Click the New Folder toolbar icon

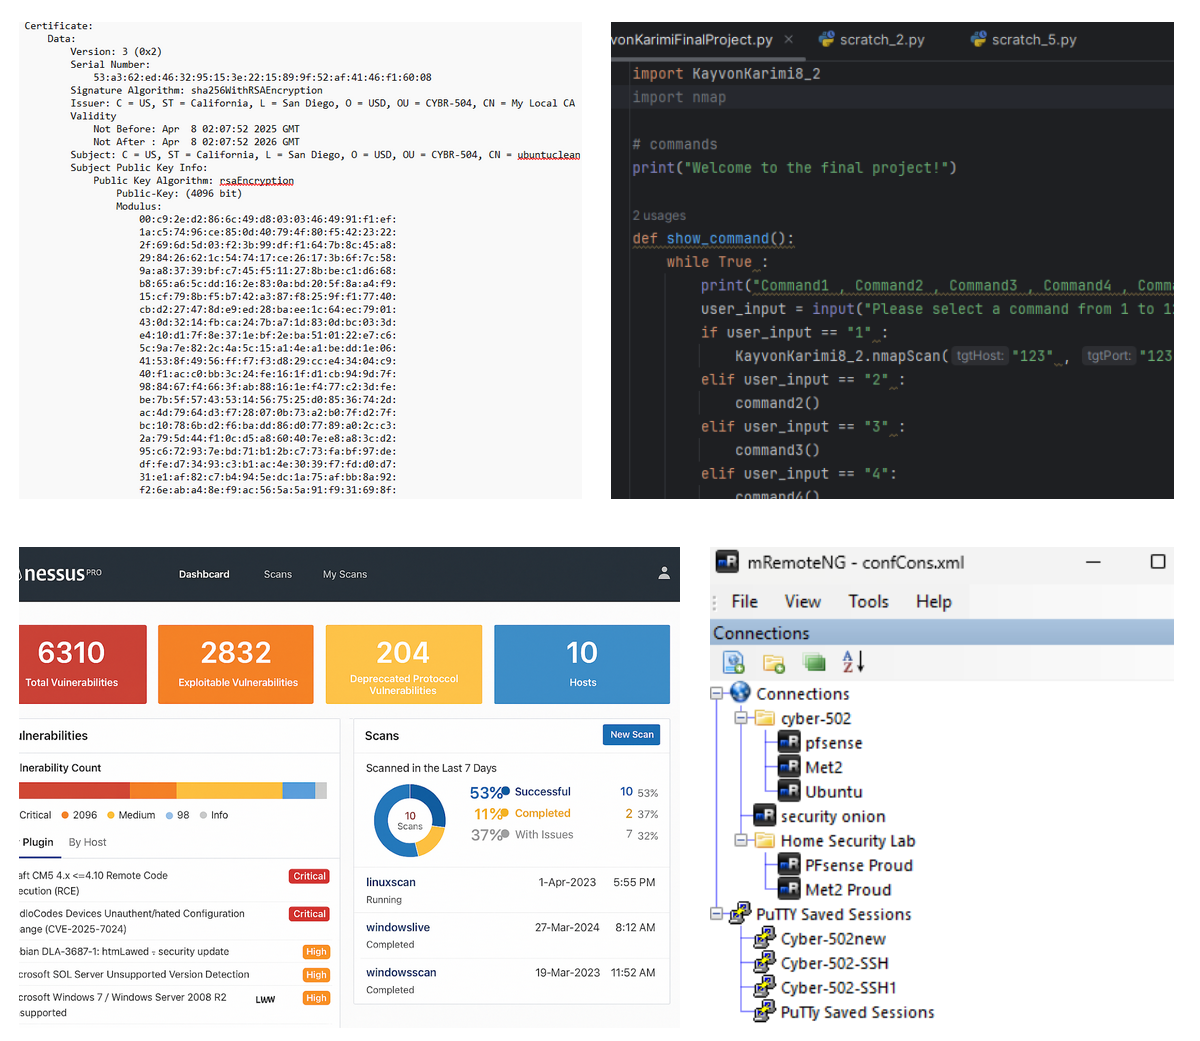pos(774,662)
